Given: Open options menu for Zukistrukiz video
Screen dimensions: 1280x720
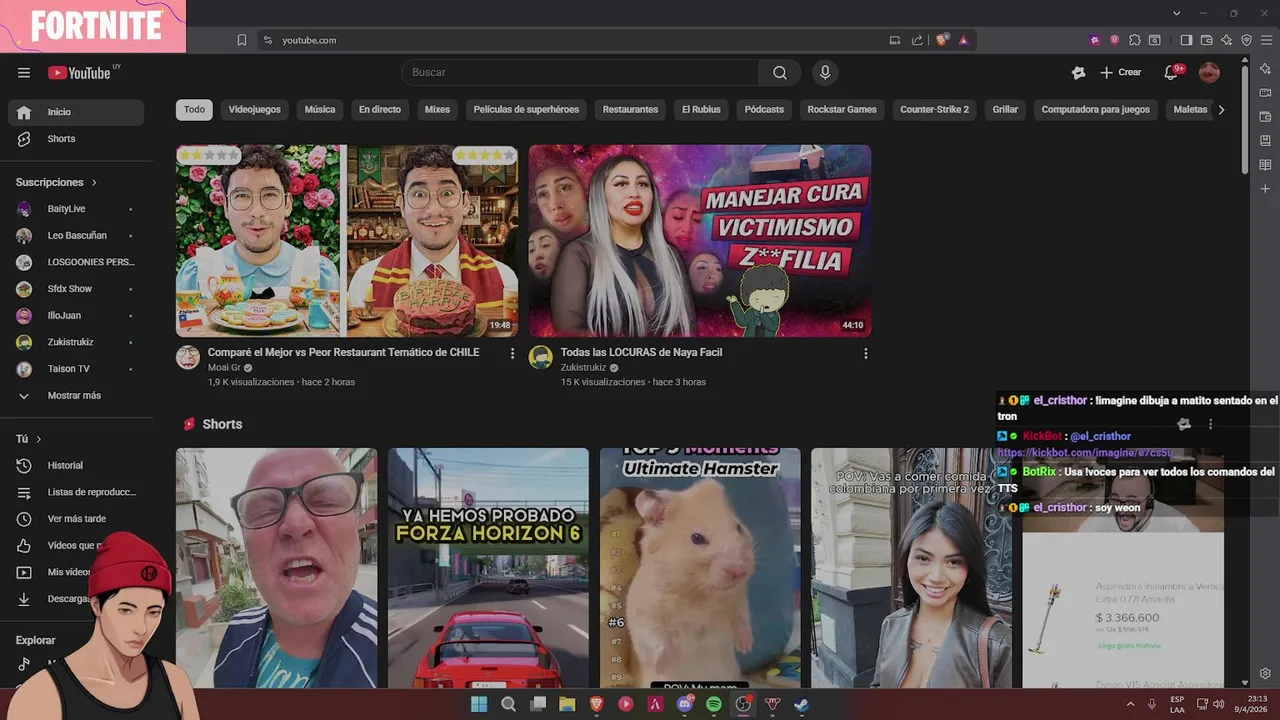Looking at the screenshot, I should click(x=866, y=353).
